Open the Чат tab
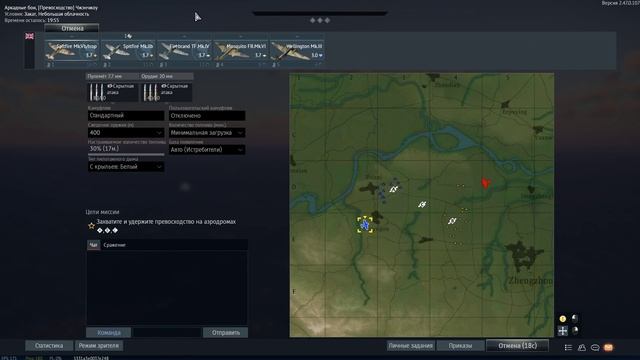 (x=93, y=245)
